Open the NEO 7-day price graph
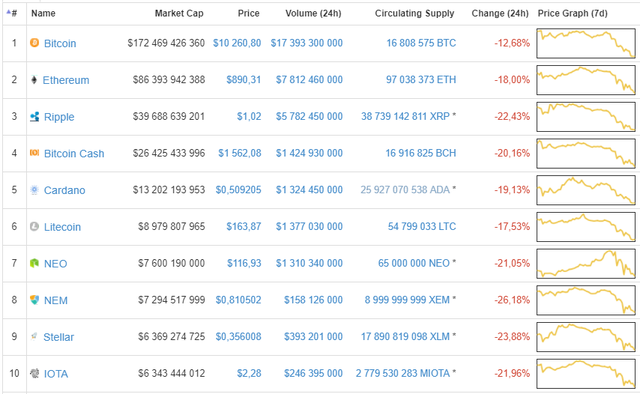Screen dimensions: 640x394 point(586,263)
